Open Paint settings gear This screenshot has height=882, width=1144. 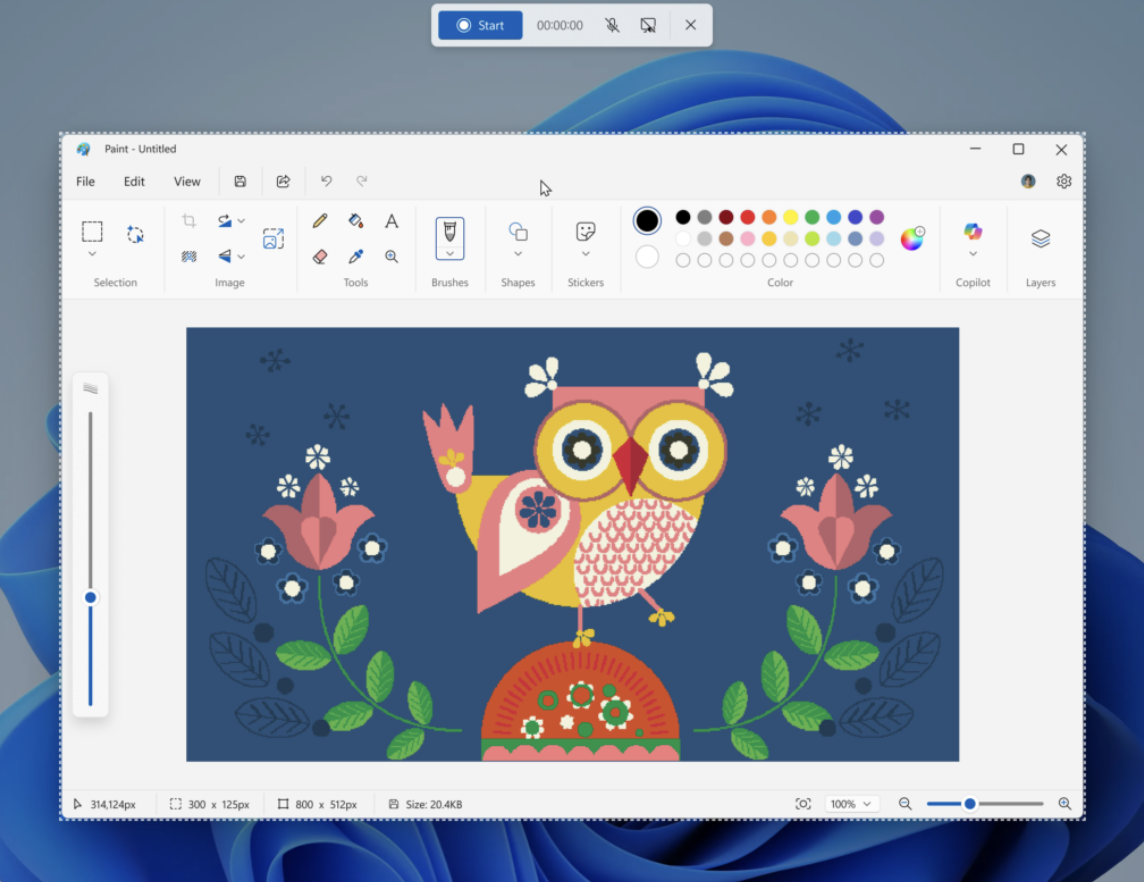tap(1064, 181)
